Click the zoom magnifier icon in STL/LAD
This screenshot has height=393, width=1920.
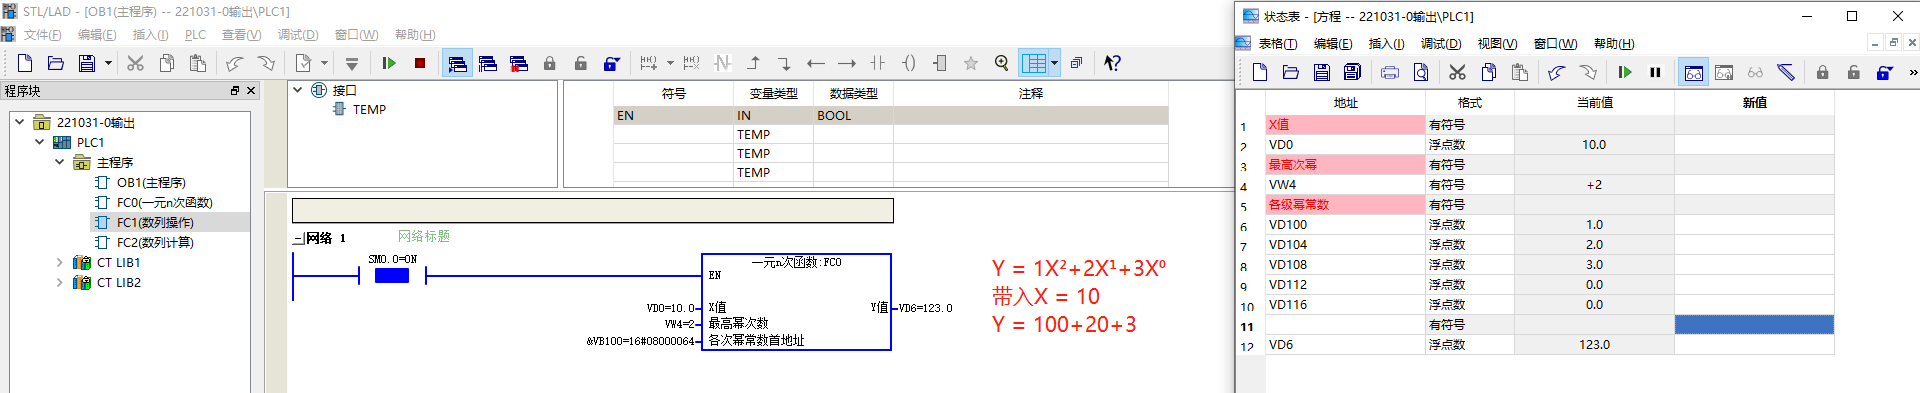click(1001, 63)
